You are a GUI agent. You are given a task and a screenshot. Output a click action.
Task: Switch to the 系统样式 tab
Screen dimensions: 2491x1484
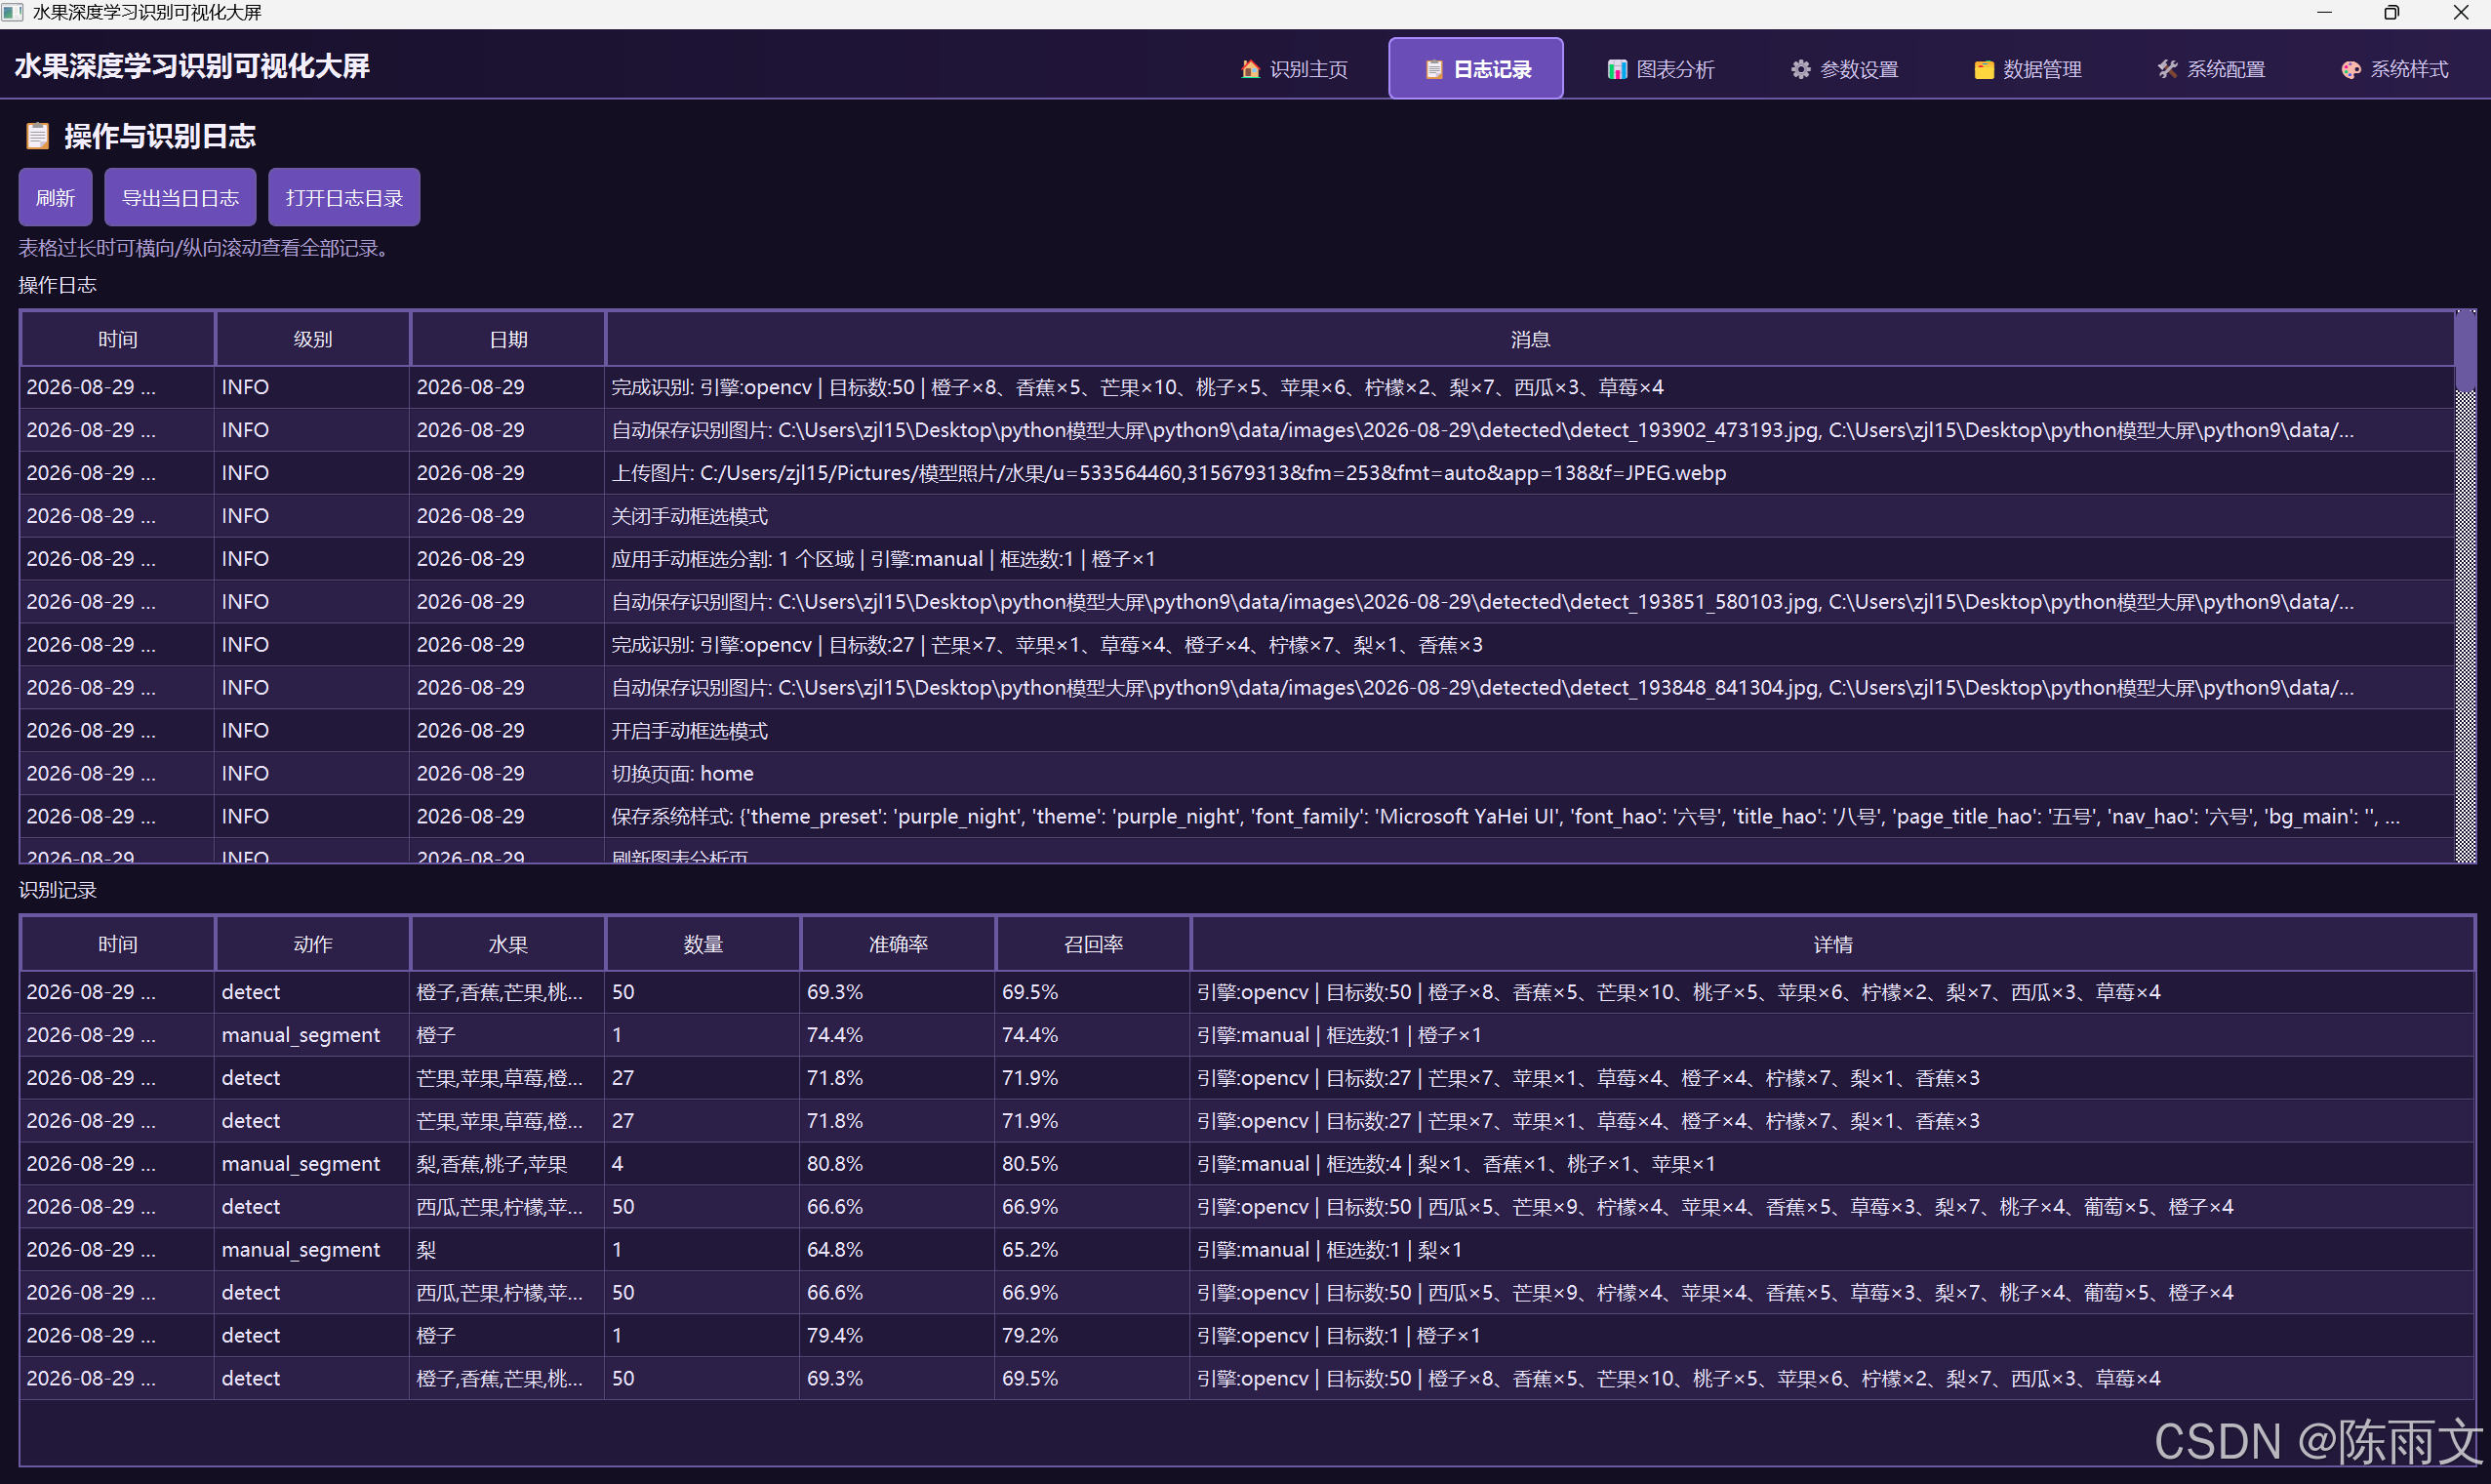(2394, 69)
